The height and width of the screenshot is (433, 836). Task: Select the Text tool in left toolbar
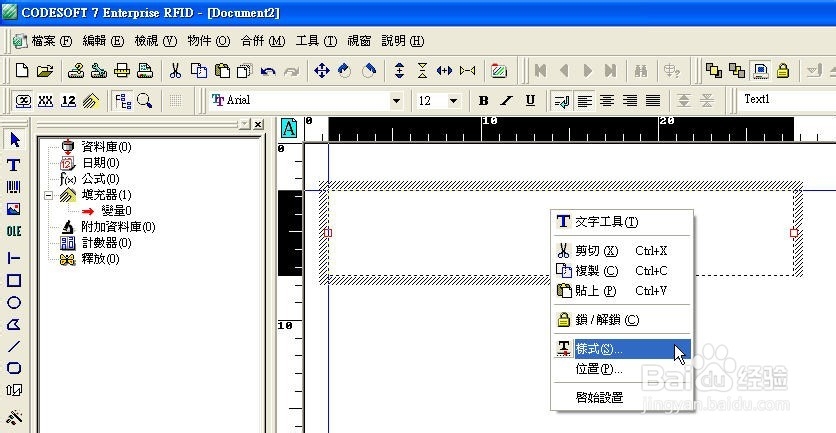14,165
